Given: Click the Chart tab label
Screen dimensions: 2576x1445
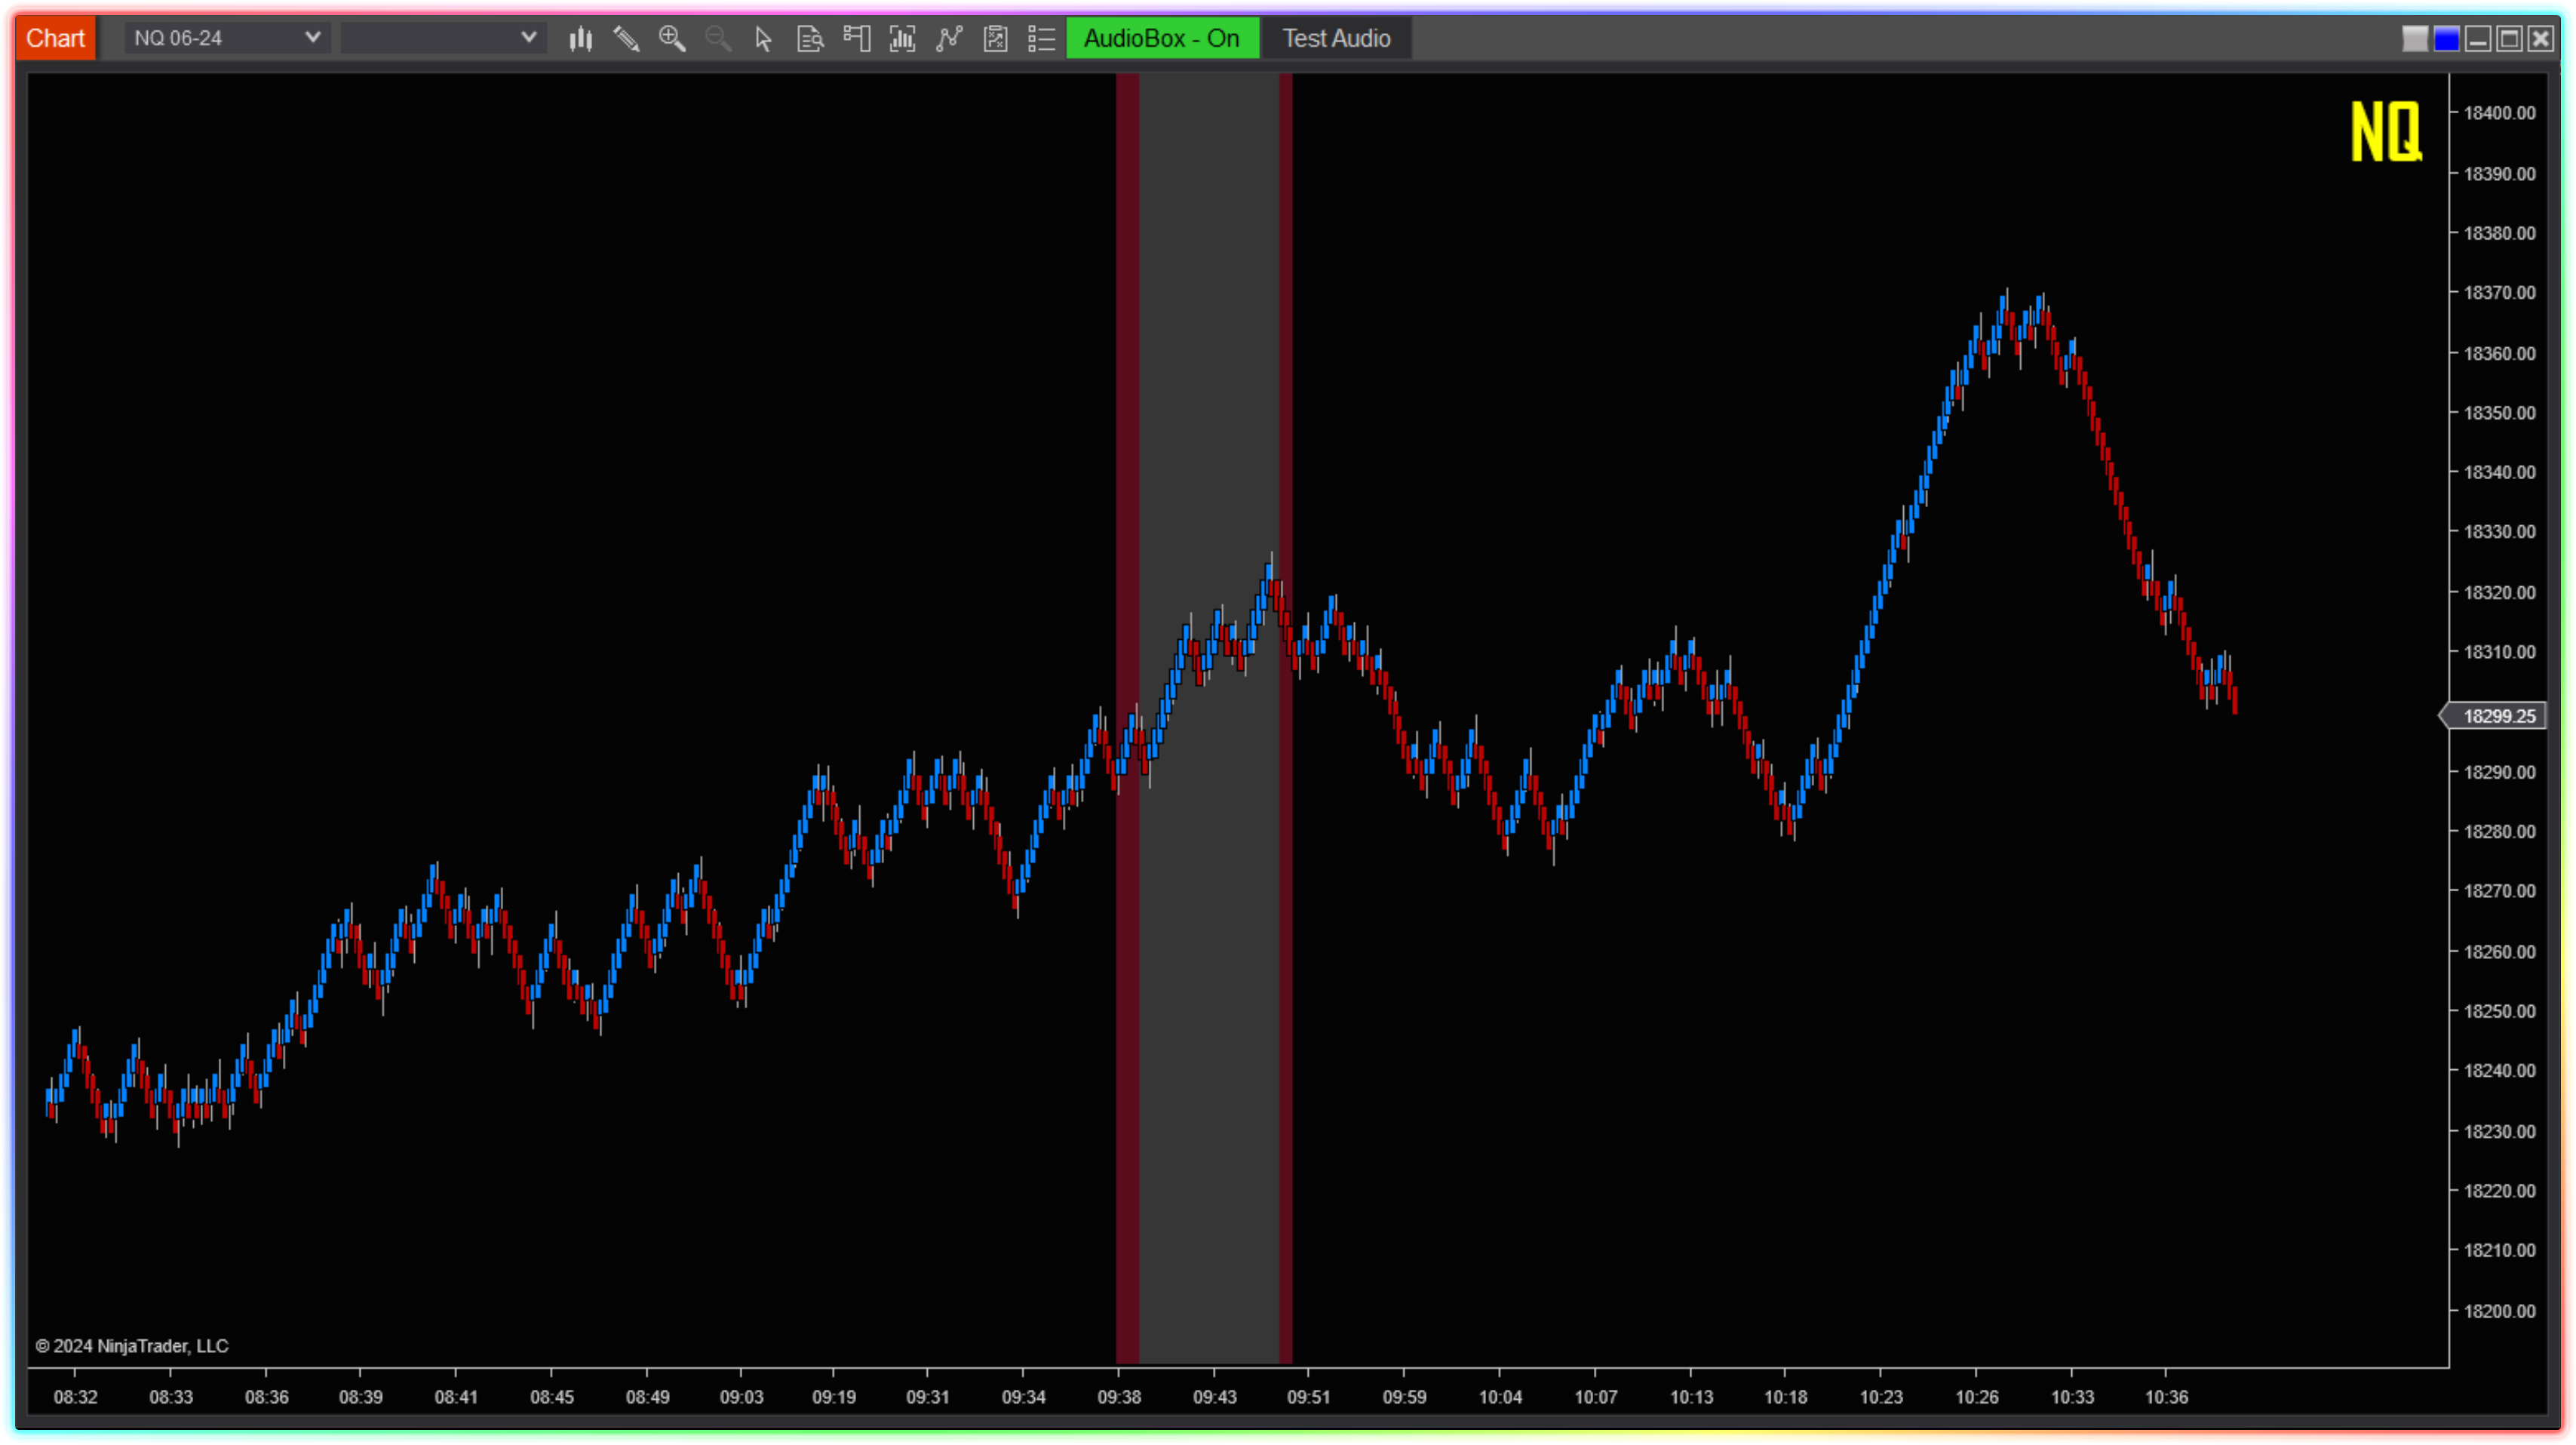Looking at the screenshot, I should 55,39.
